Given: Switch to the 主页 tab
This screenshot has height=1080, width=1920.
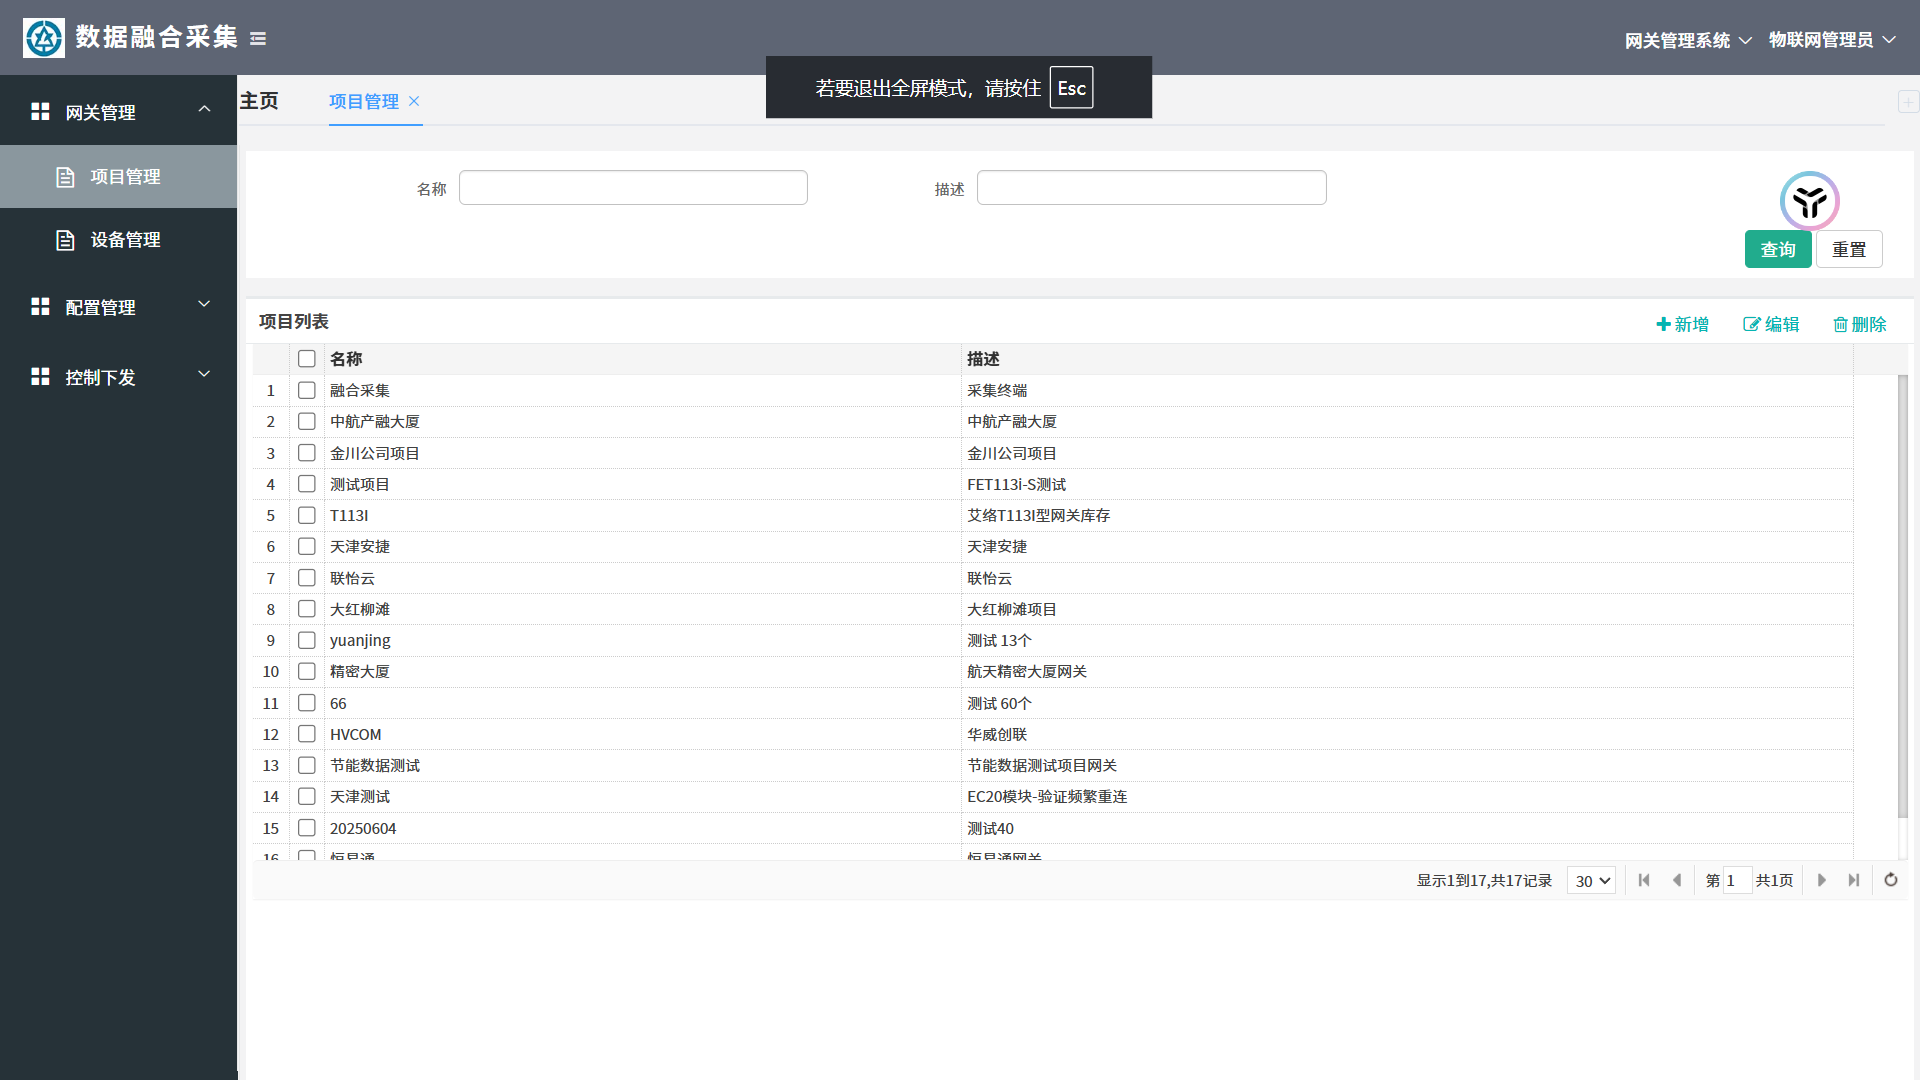Looking at the screenshot, I should [259, 101].
